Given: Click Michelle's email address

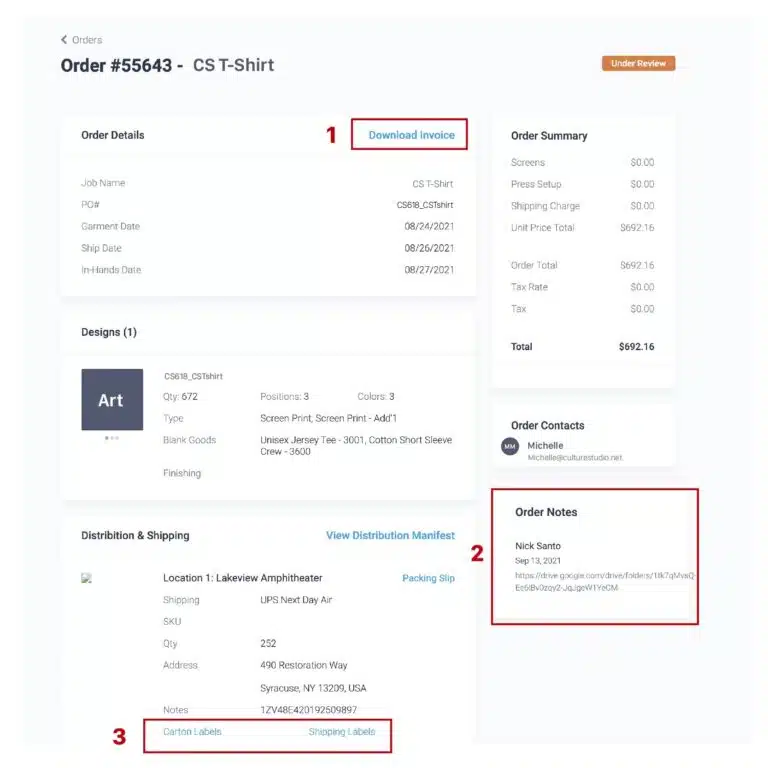Looking at the screenshot, I should click(575, 457).
